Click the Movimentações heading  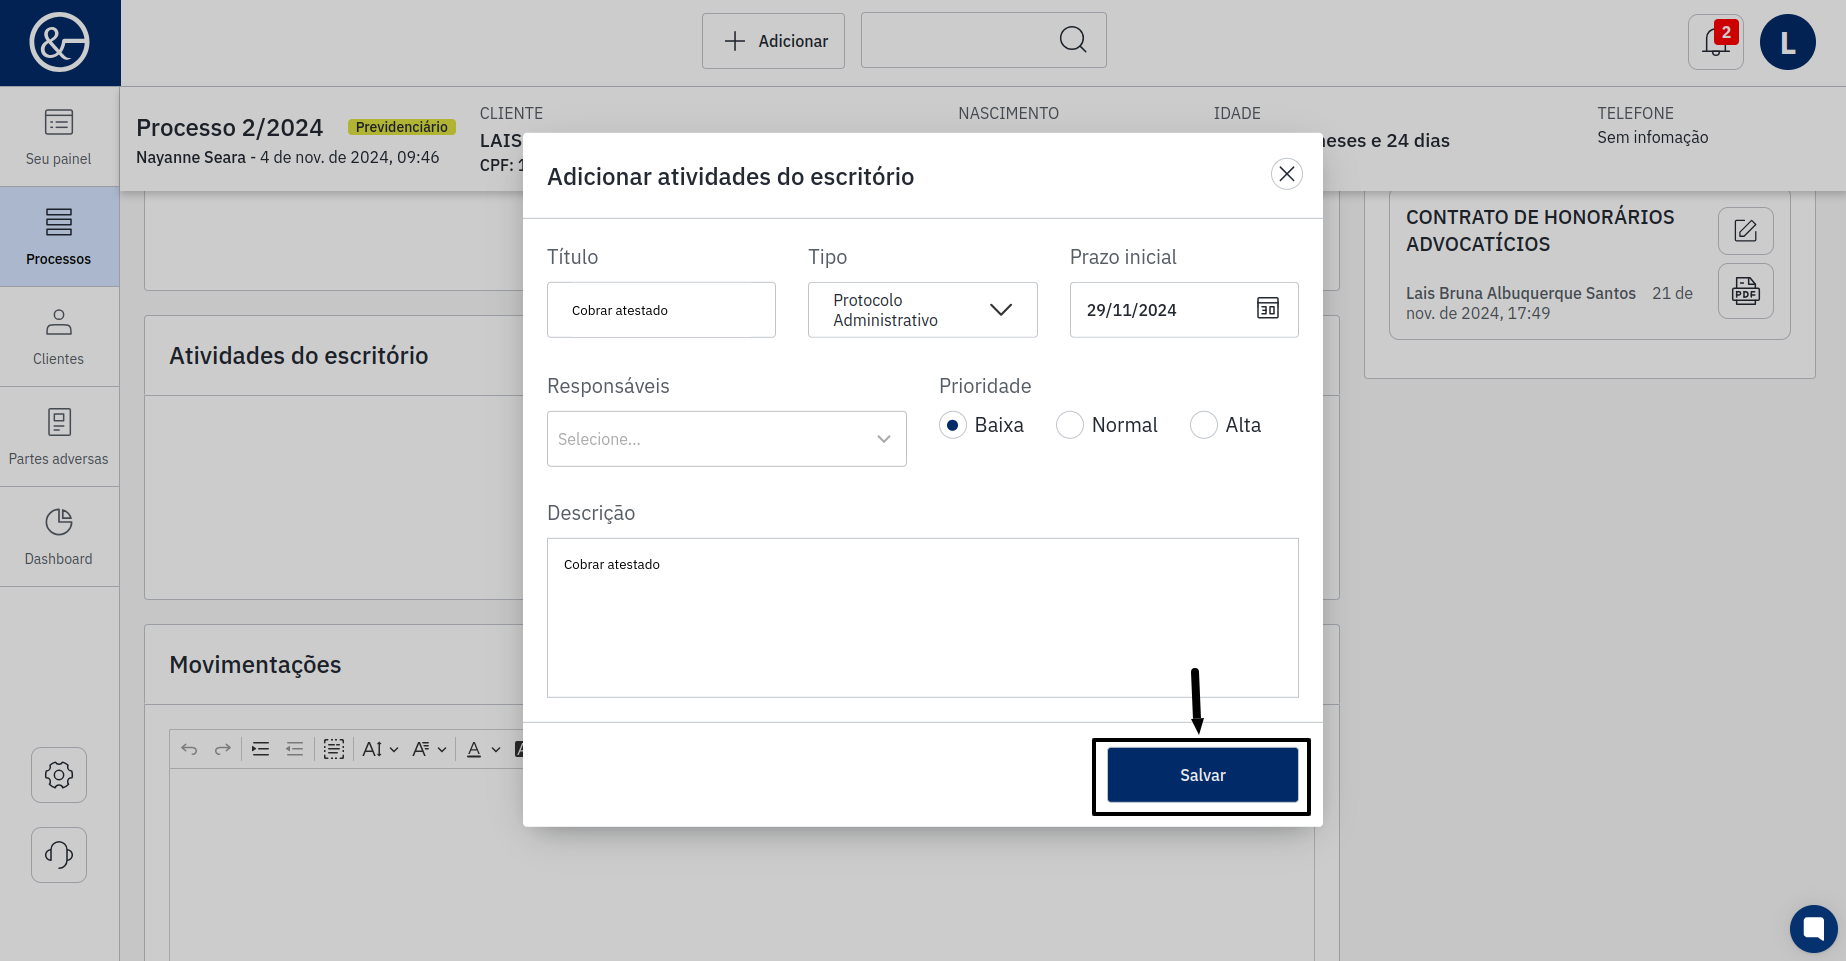click(x=255, y=665)
